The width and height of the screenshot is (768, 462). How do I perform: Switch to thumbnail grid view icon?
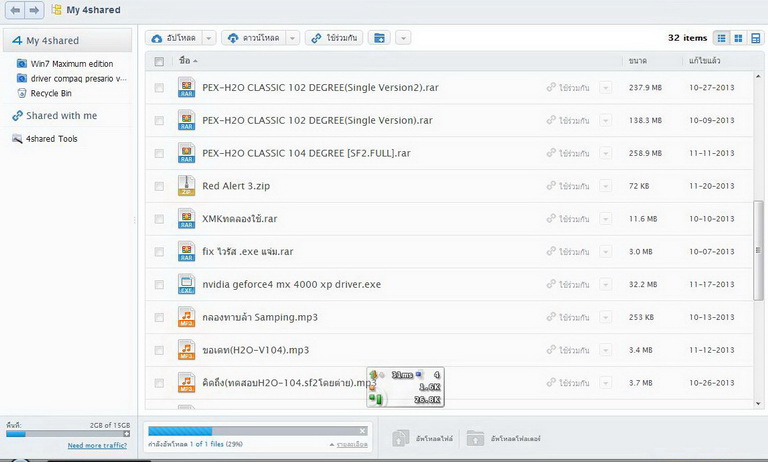point(738,38)
